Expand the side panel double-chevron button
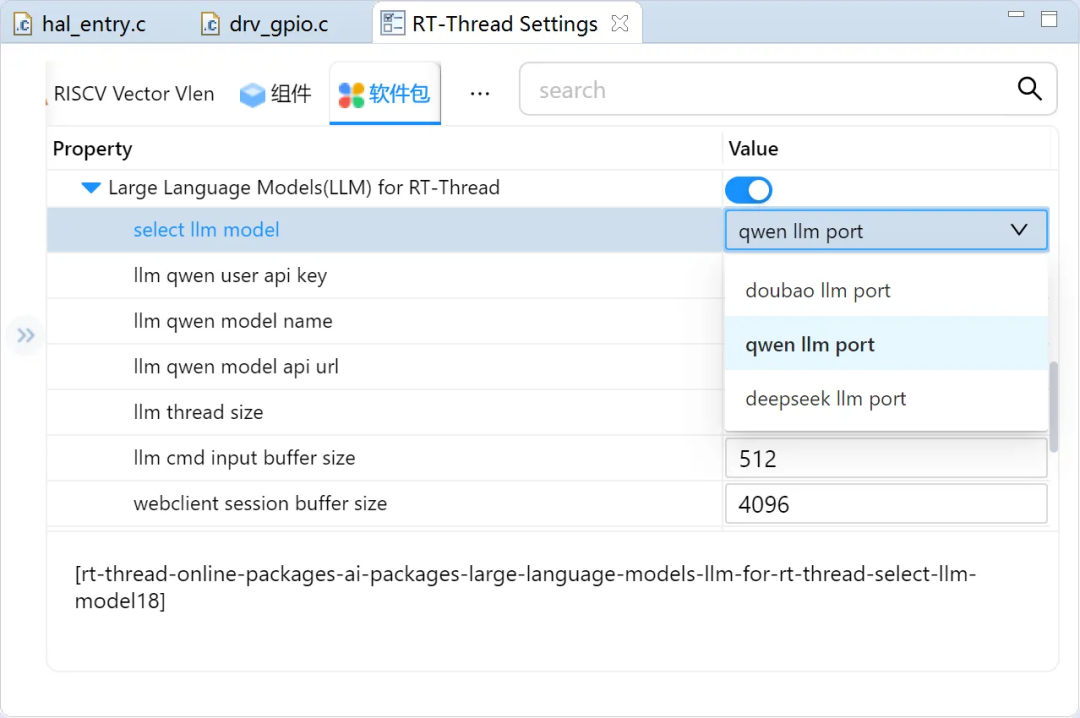This screenshot has width=1080, height=718. (25, 336)
